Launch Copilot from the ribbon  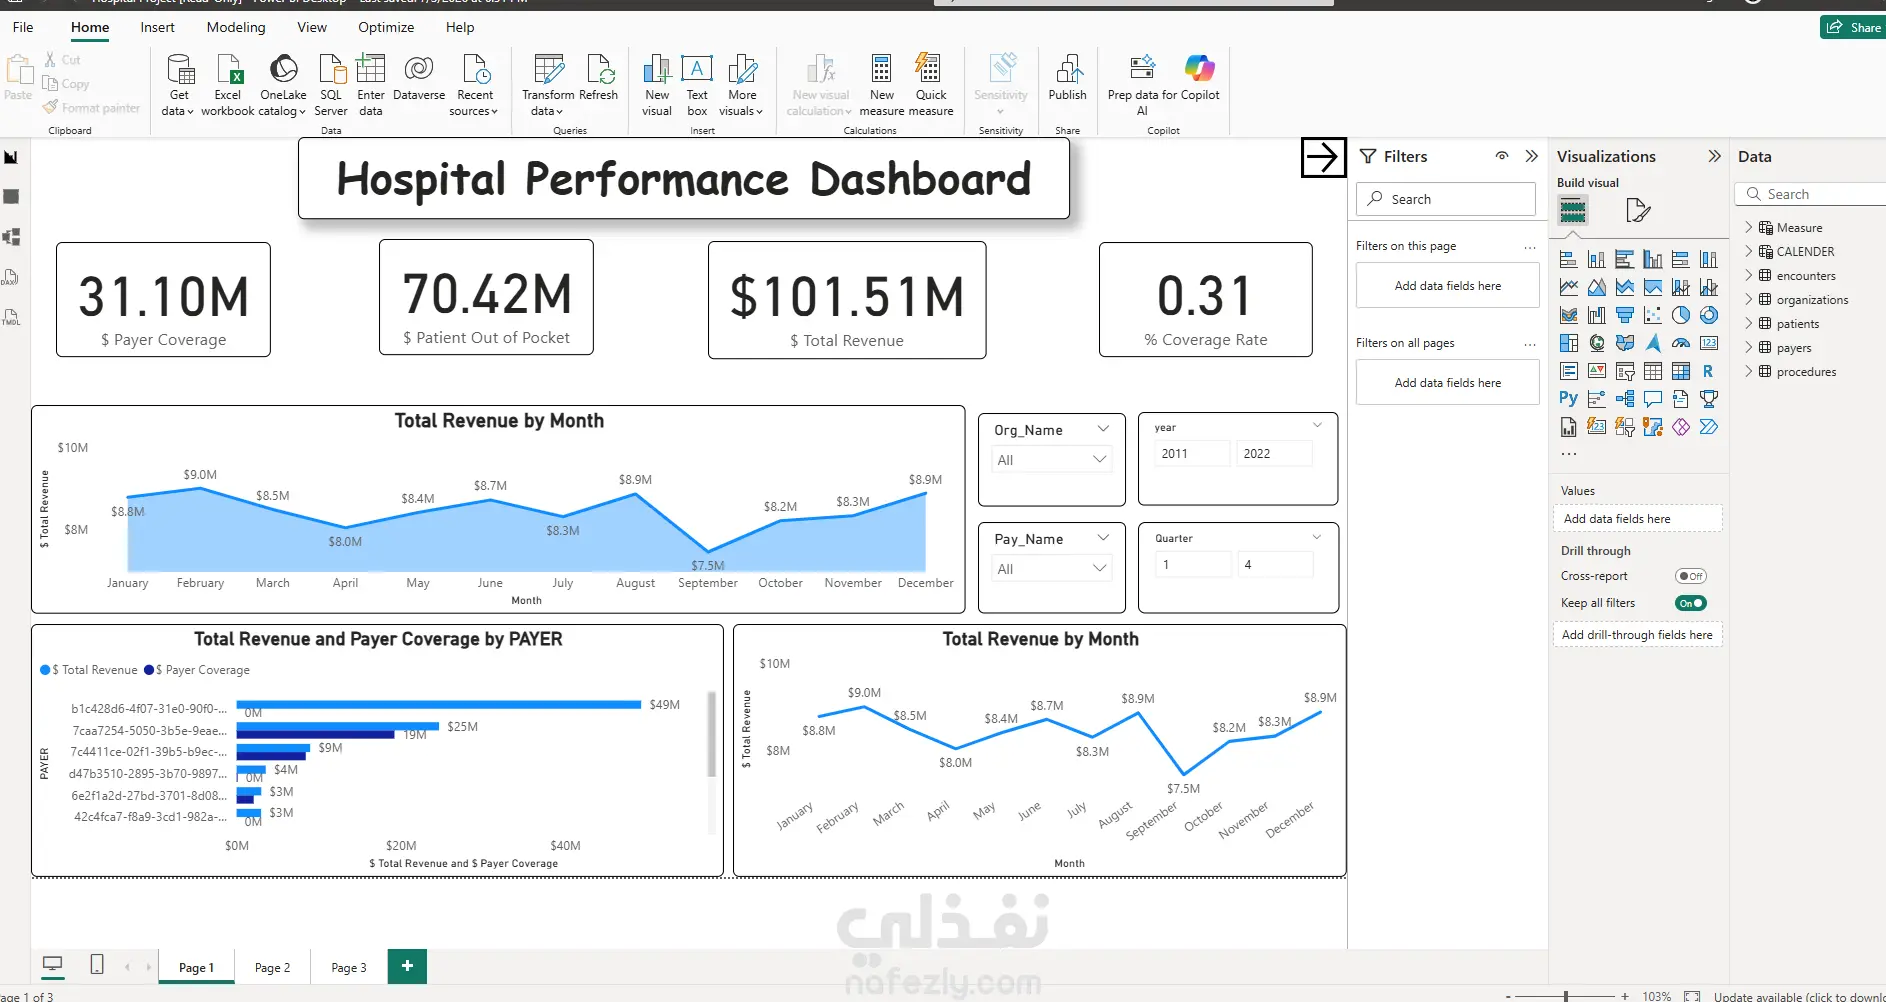click(1200, 78)
